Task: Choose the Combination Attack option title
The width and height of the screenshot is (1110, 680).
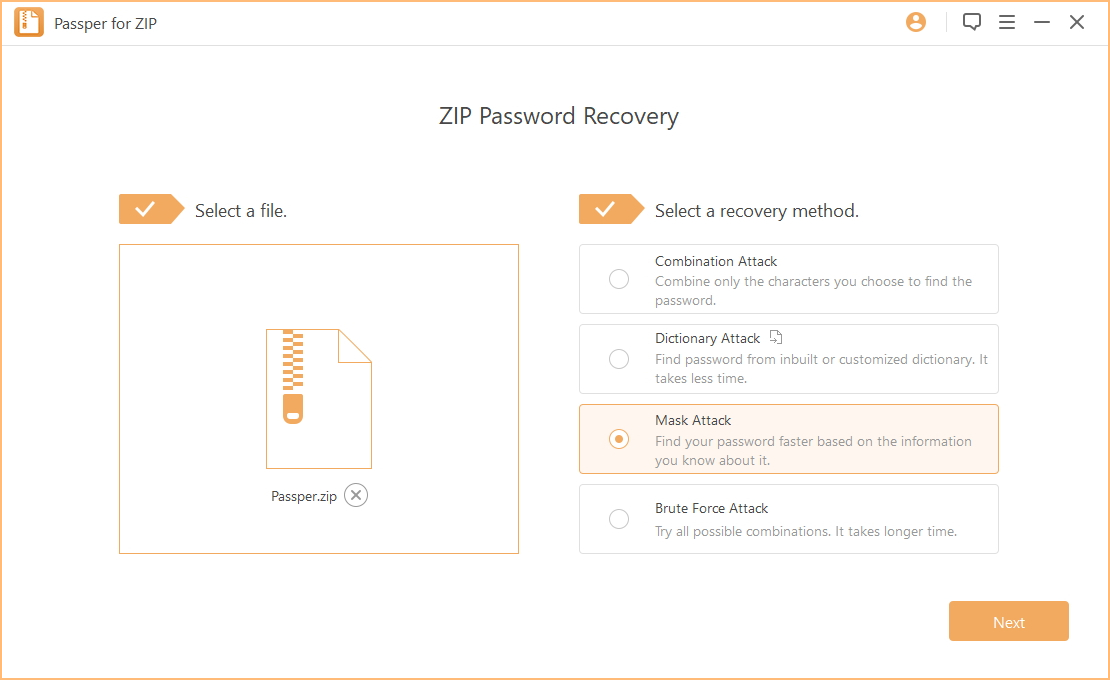Action: coord(716,261)
